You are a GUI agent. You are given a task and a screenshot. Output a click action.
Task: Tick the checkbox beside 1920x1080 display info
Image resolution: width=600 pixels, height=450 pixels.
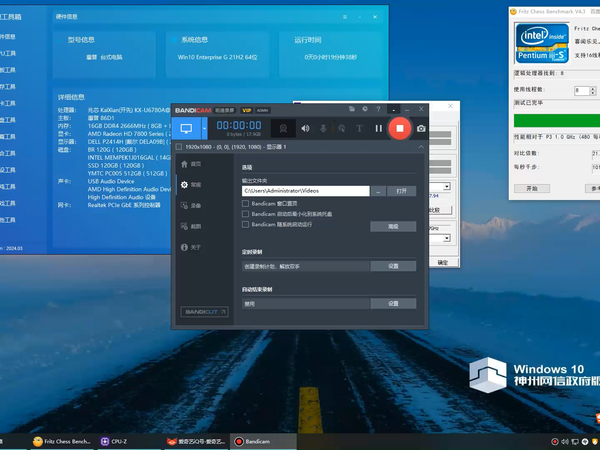coord(179,147)
